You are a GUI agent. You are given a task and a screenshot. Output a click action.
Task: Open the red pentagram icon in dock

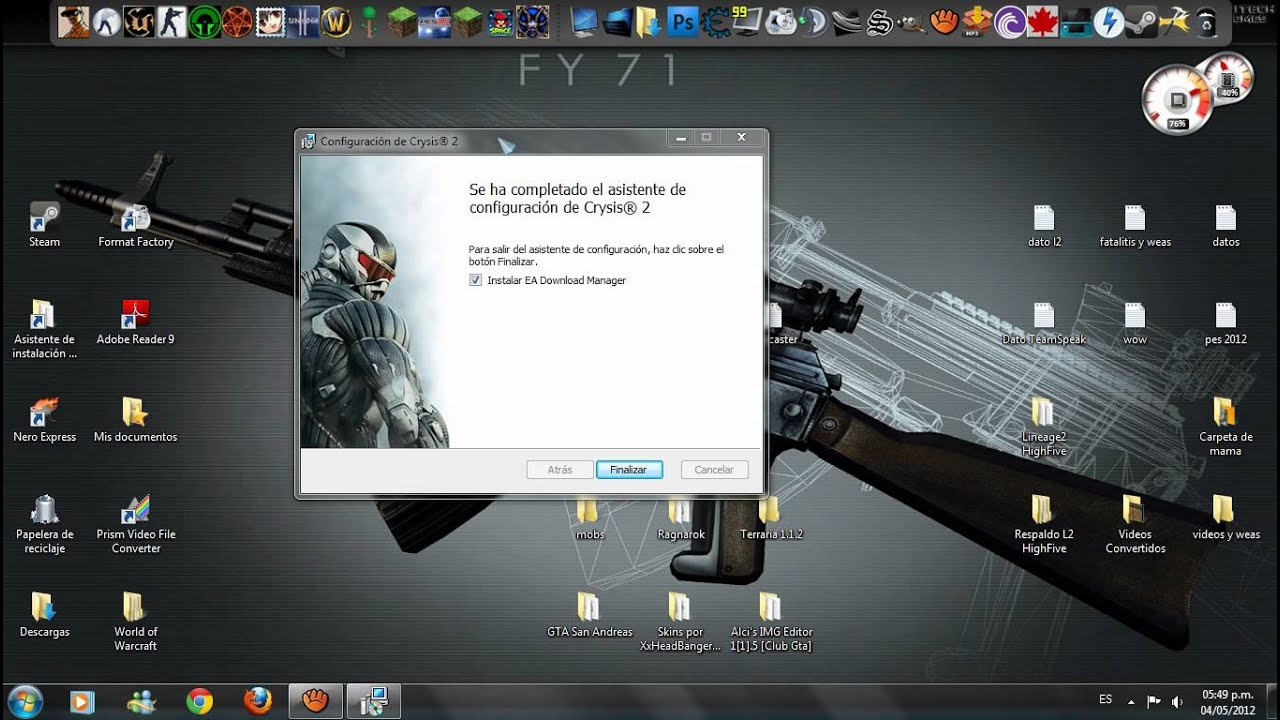pyautogui.click(x=238, y=22)
